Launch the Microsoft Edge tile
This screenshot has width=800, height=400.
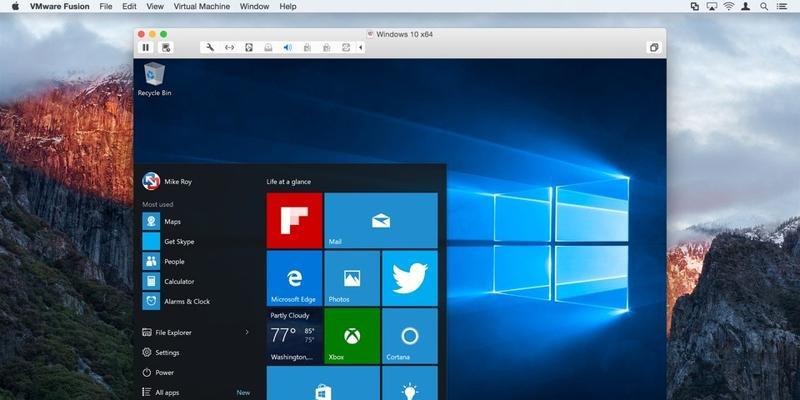[x=294, y=278]
